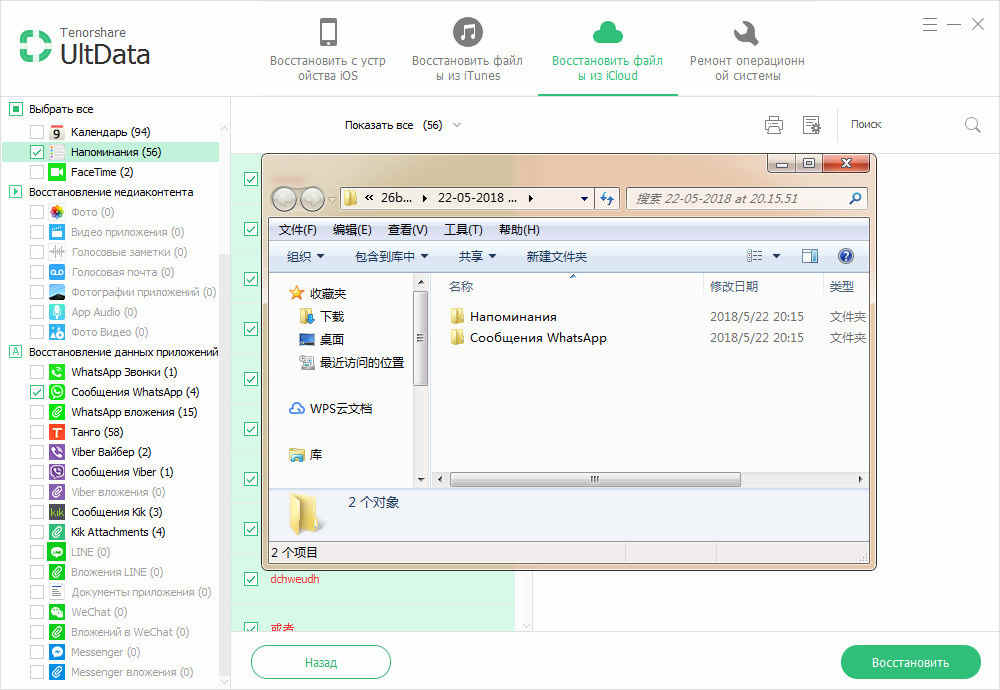Expand the 包含到库中 dropdown
Screen dimensions: 1000x690
coord(391,256)
